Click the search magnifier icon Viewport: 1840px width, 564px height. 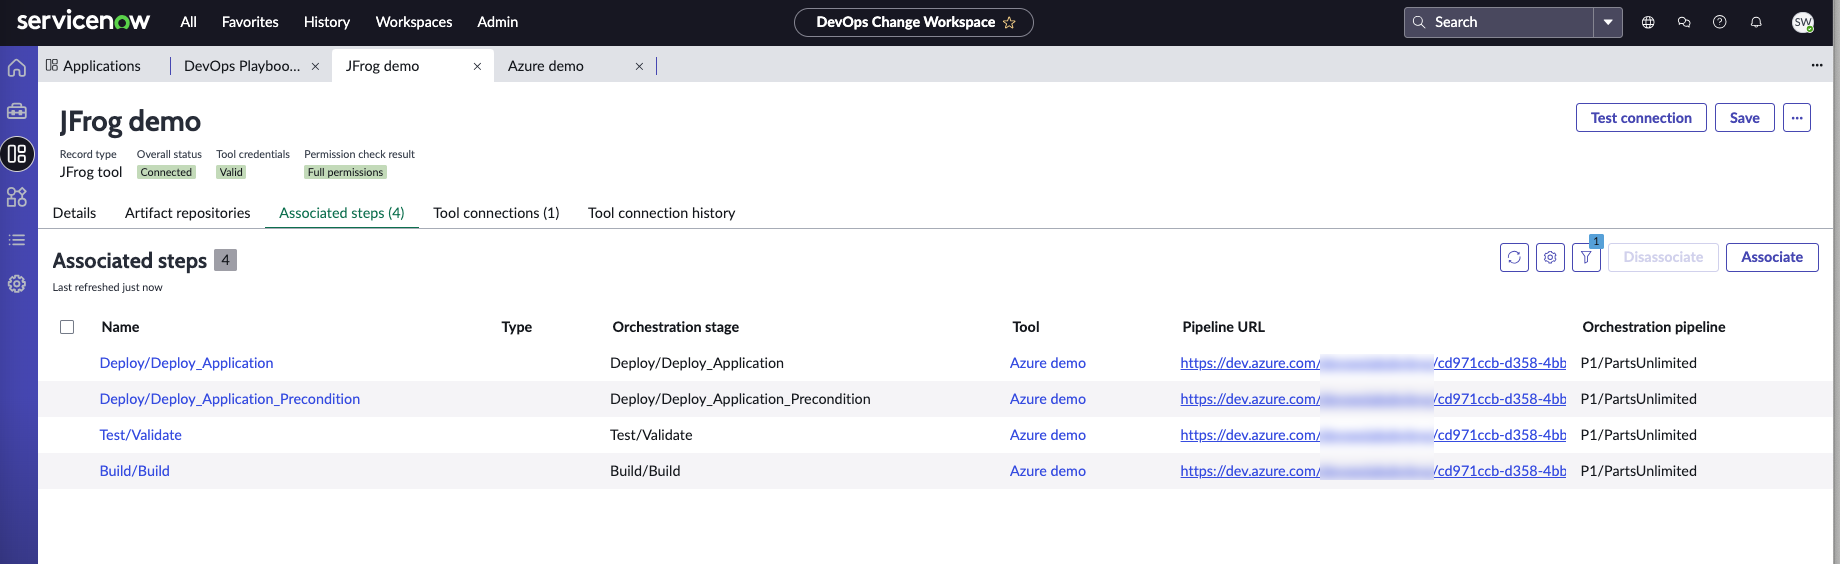pos(1419,22)
